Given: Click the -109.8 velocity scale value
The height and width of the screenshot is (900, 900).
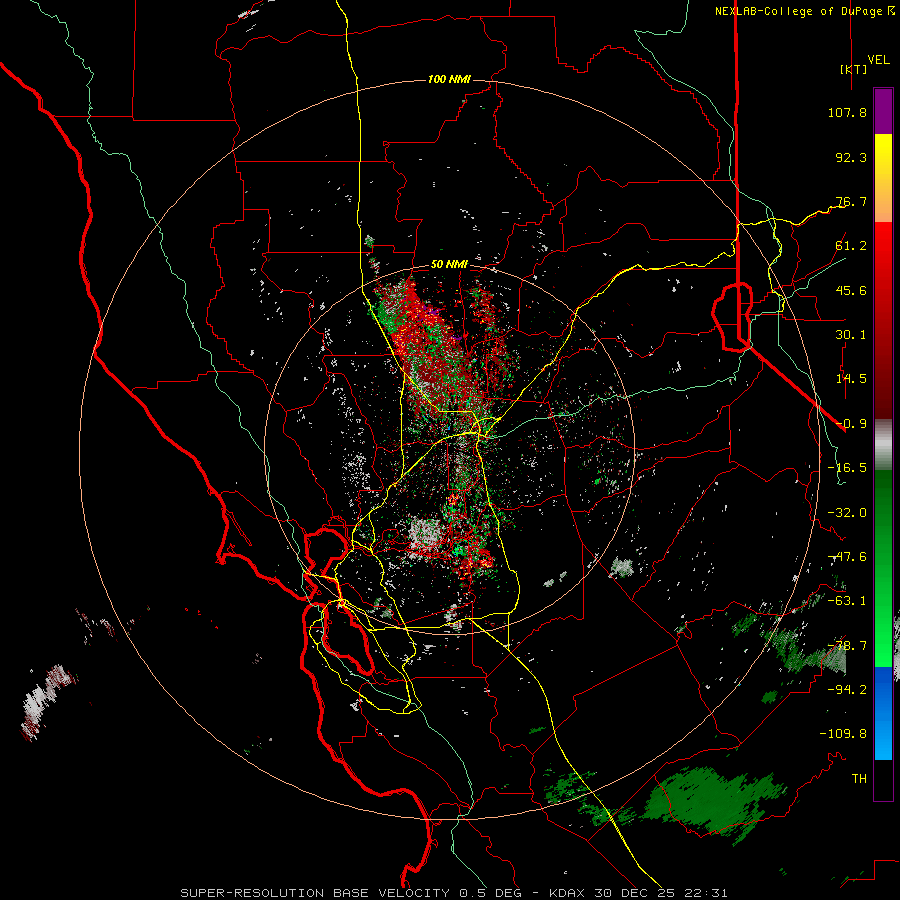Looking at the screenshot, I should 843,734.
